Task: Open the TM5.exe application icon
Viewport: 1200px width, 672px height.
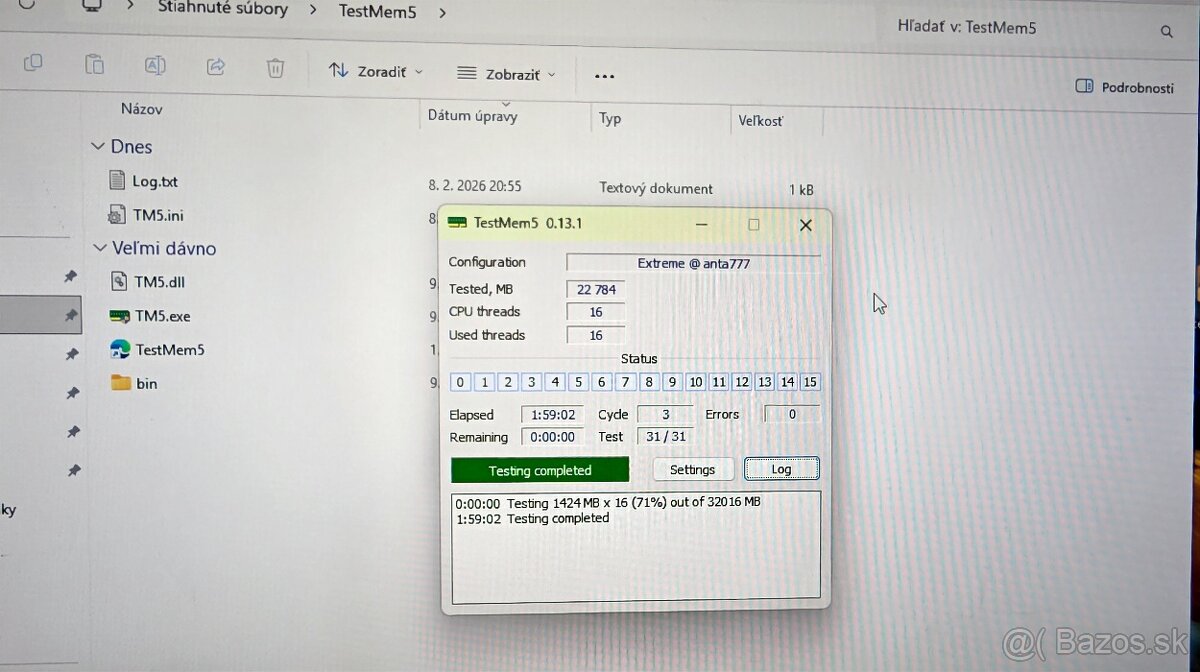Action: click(120, 316)
